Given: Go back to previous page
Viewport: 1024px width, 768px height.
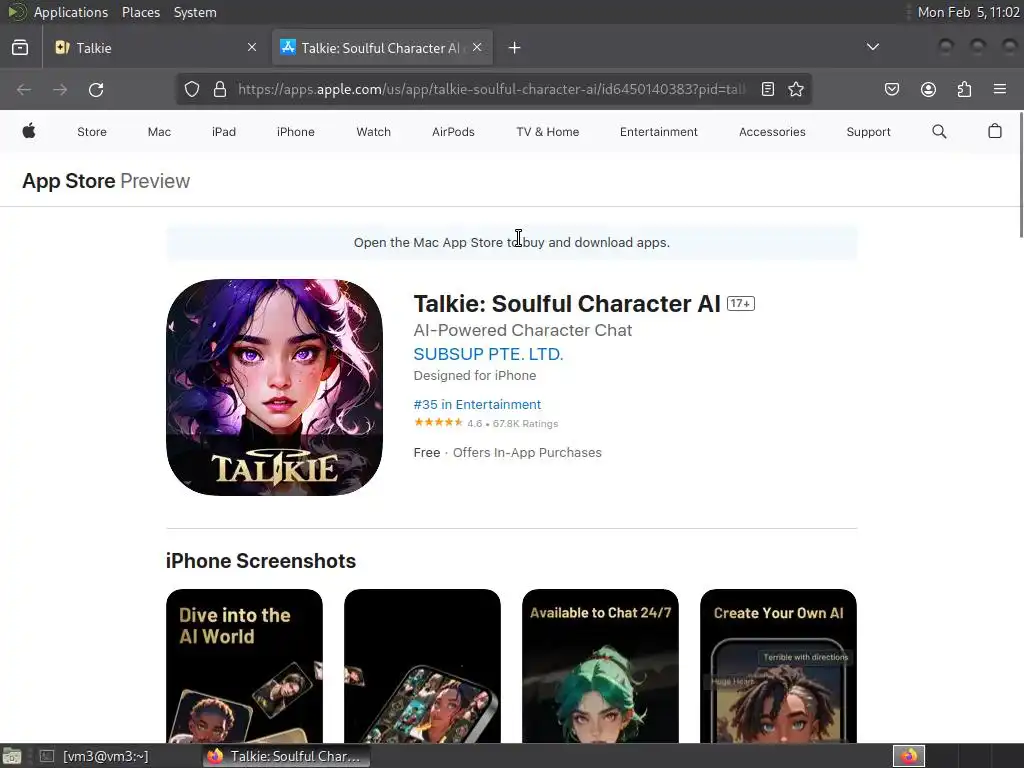Looking at the screenshot, I should point(24,89).
